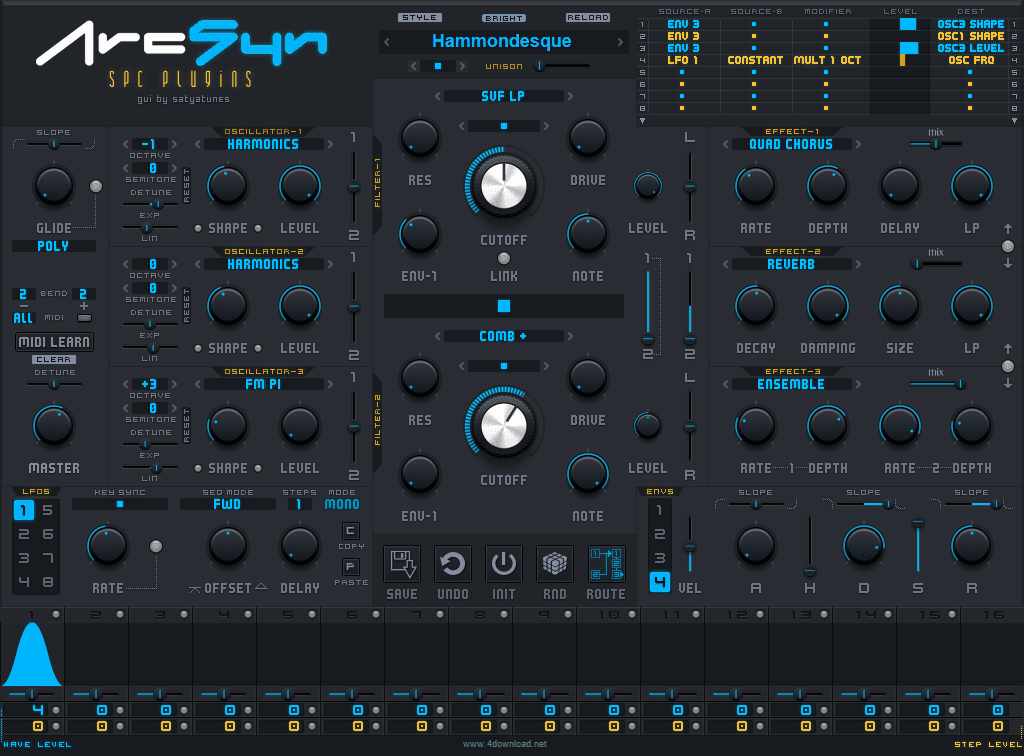1024x756 pixels.
Task: Click the Oscillator-1 LEVEL knob
Action: coord(300,185)
